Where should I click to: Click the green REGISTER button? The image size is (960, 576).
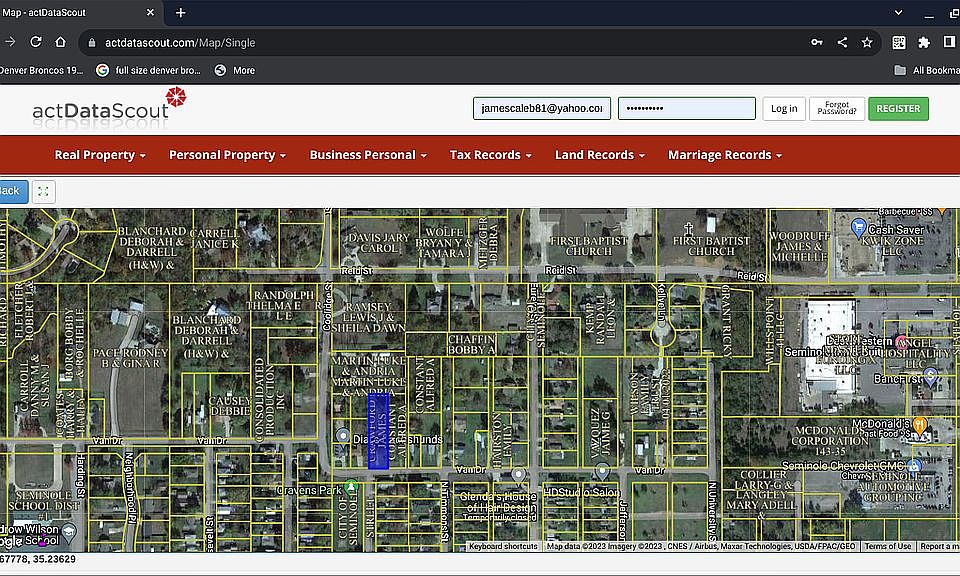point(898,108)
